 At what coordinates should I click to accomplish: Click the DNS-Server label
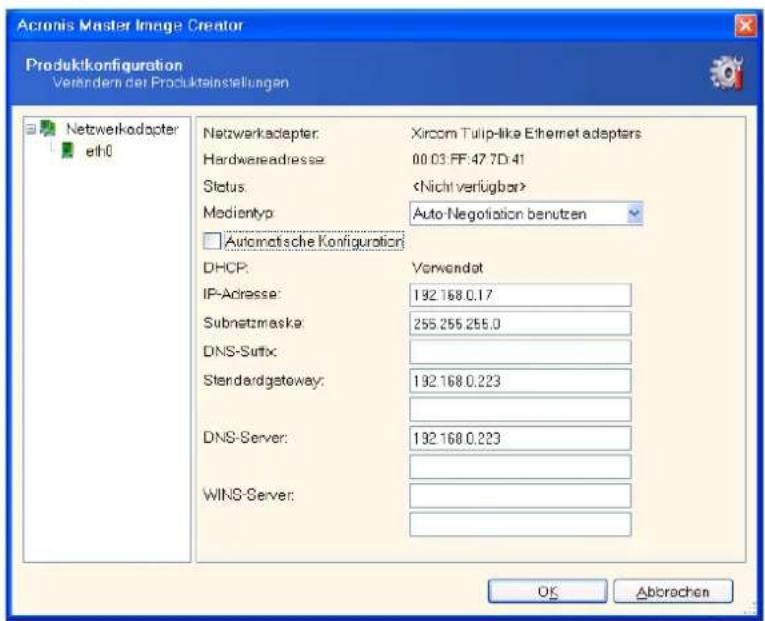[245, 438]
